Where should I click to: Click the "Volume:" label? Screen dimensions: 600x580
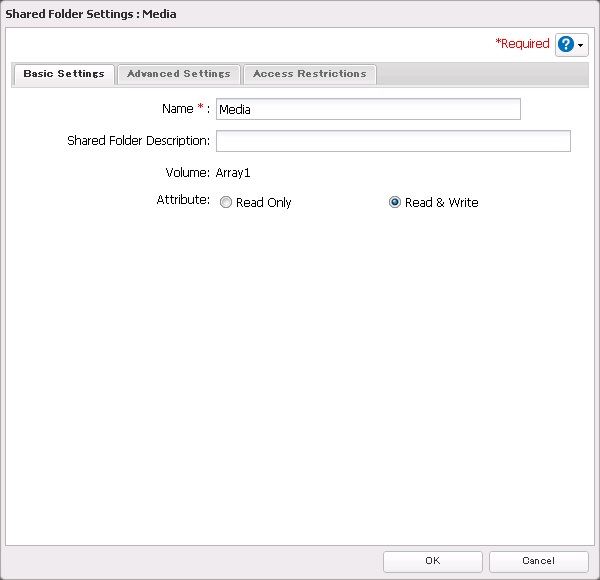click(x=187, y=173)
